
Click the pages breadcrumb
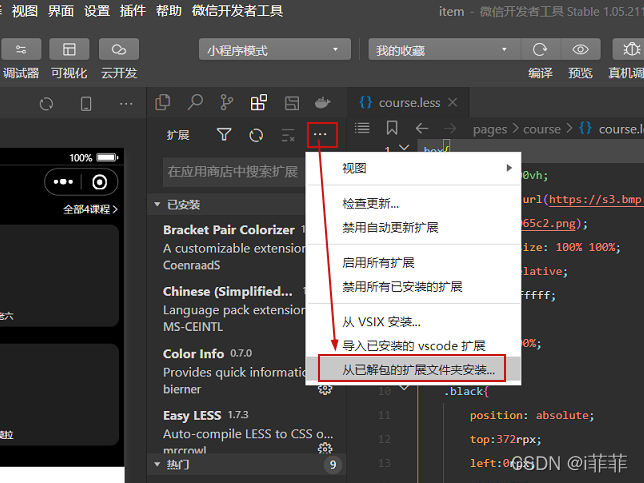490,129
